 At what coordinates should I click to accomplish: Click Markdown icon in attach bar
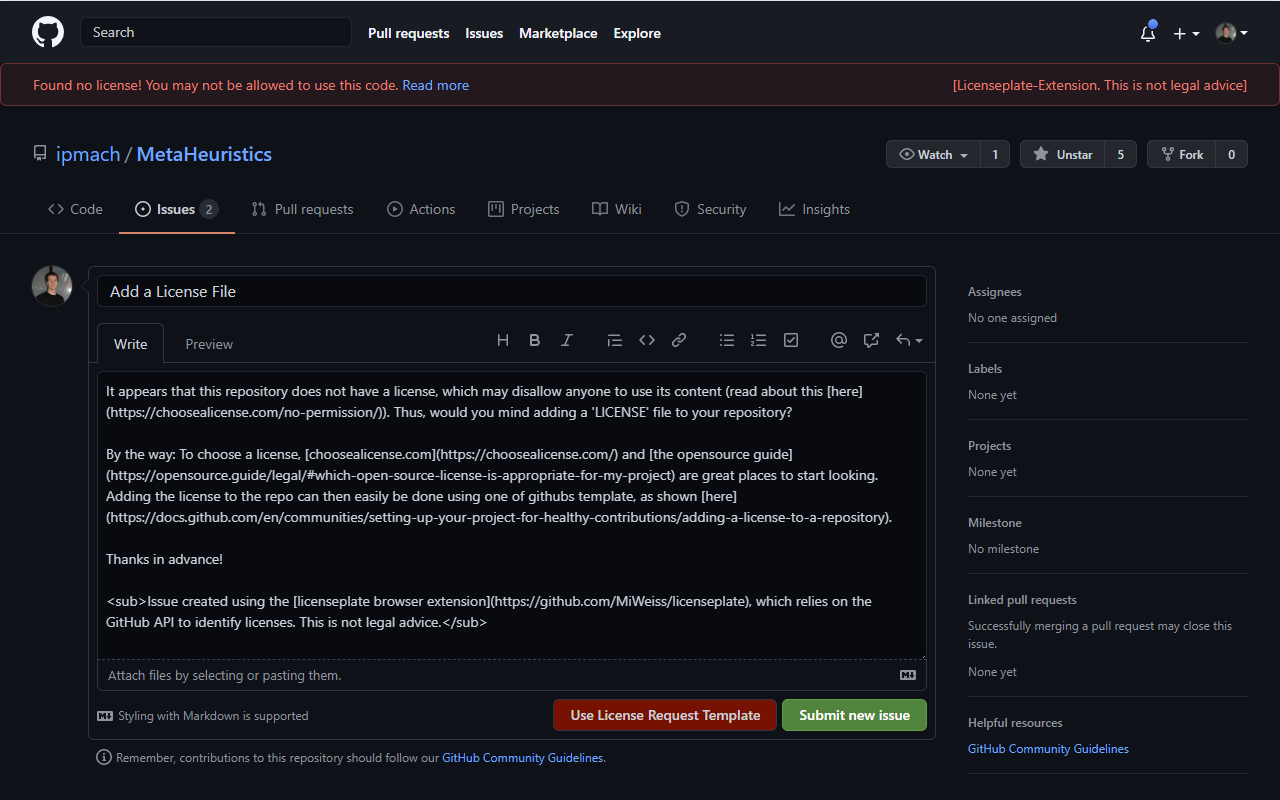(x=908, y=675)
